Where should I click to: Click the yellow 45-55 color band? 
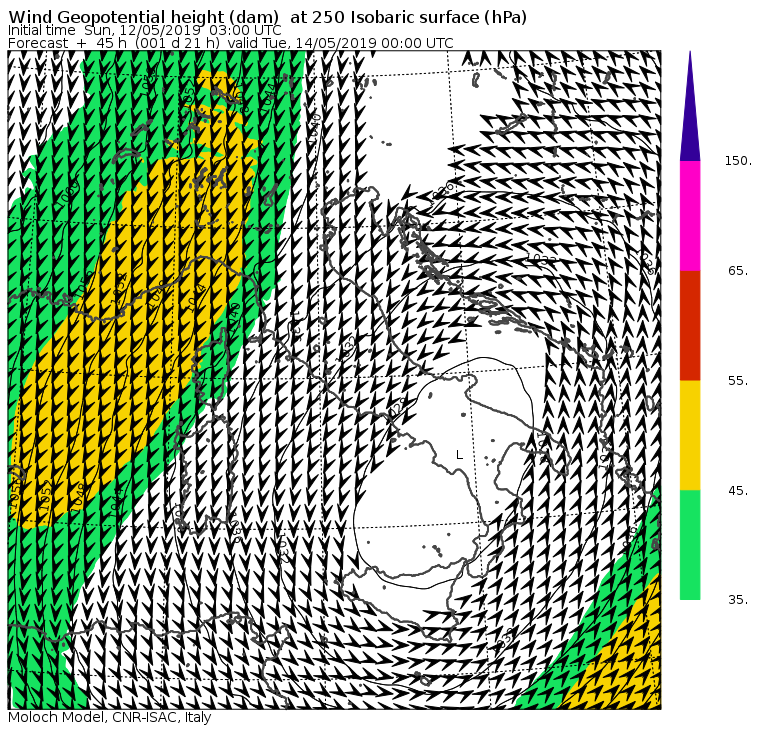pyautogui.click(x=690, y=435)
